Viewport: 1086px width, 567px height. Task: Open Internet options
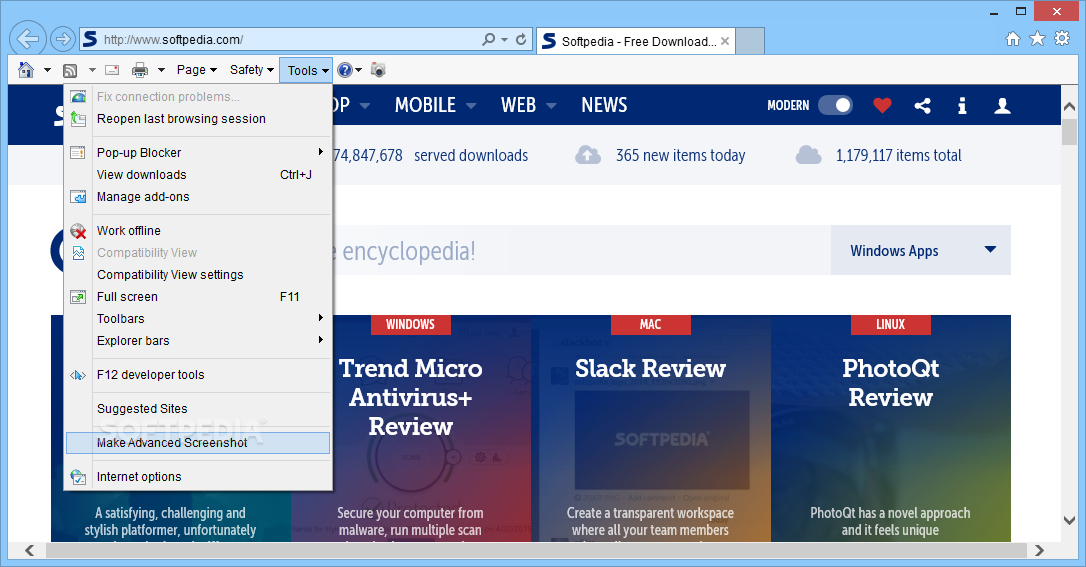(198, 477)
